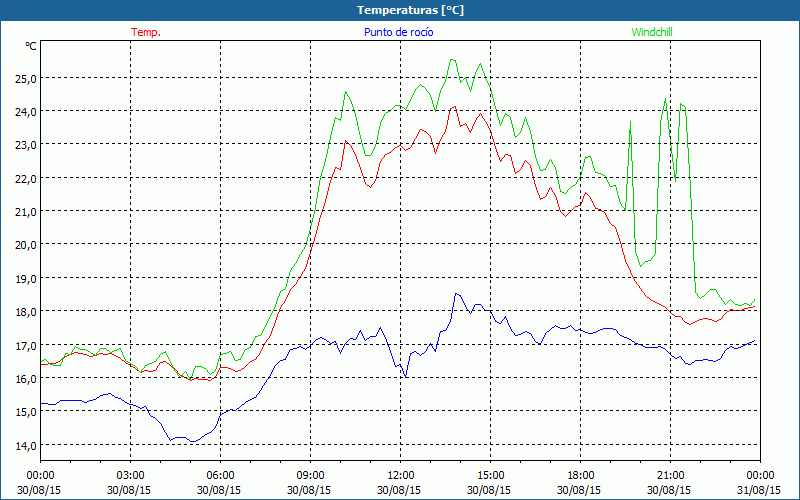Click the blue Punto de rocío legend label
The height and width of the screenshot is (500, 800).
[398, 32]
